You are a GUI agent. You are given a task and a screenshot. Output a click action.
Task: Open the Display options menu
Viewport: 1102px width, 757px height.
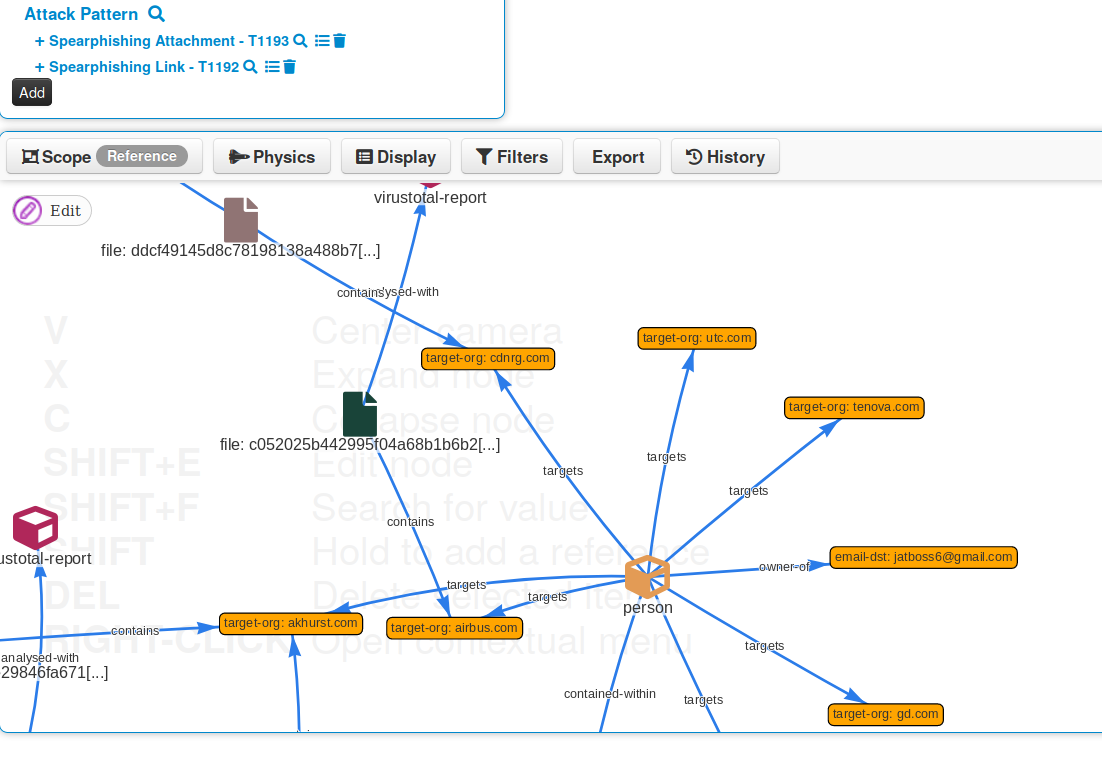[396, 157]
